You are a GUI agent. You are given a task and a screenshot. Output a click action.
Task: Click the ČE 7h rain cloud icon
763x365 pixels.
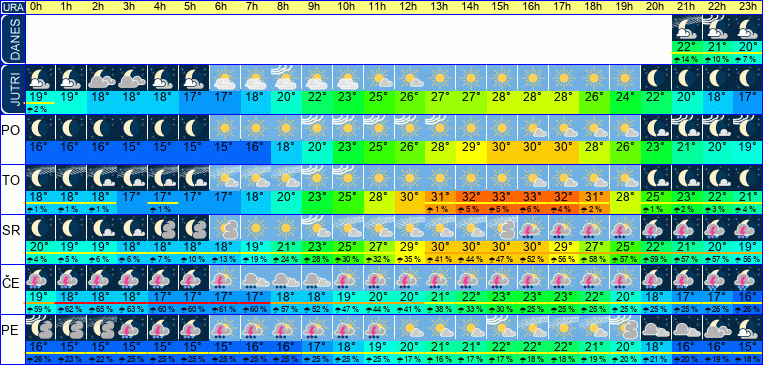tap(255, 278)
